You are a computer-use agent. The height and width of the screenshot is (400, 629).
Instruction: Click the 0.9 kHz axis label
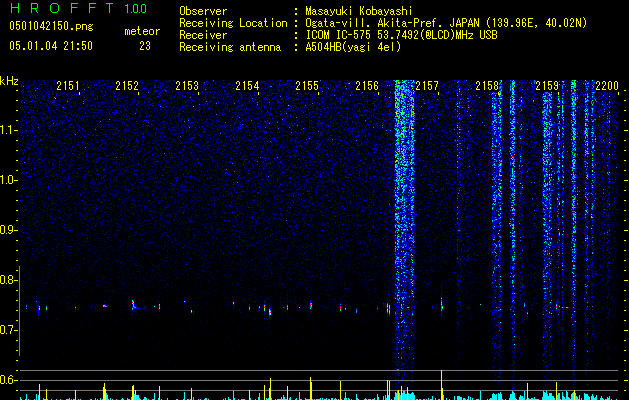coord(8,230)
